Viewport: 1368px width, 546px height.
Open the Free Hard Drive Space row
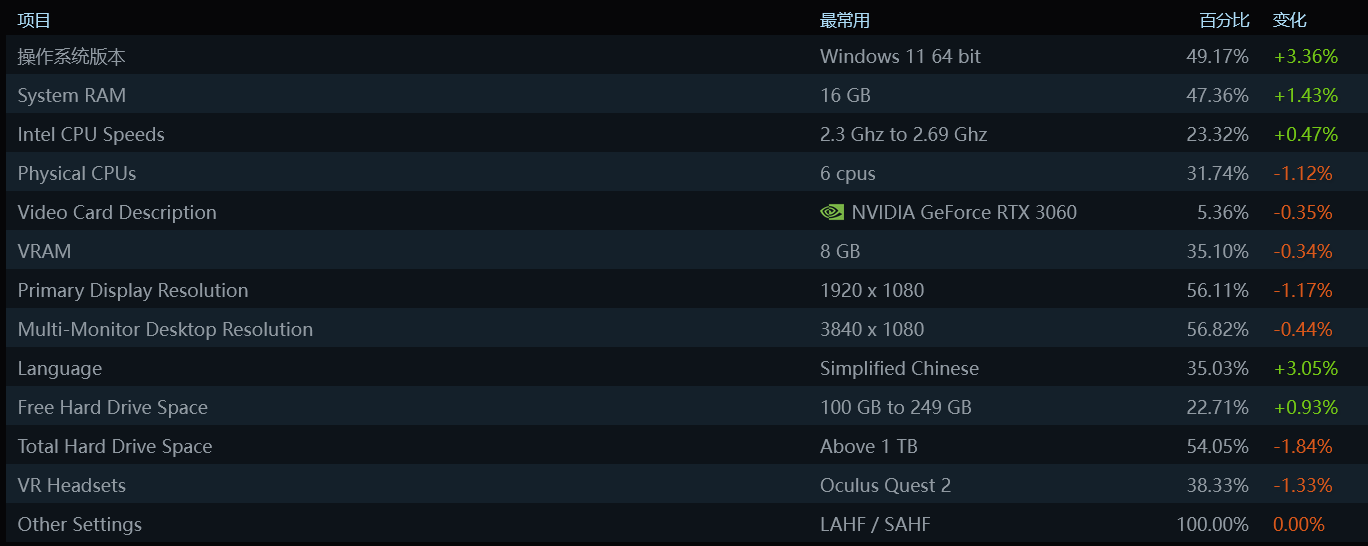(683, 407)
